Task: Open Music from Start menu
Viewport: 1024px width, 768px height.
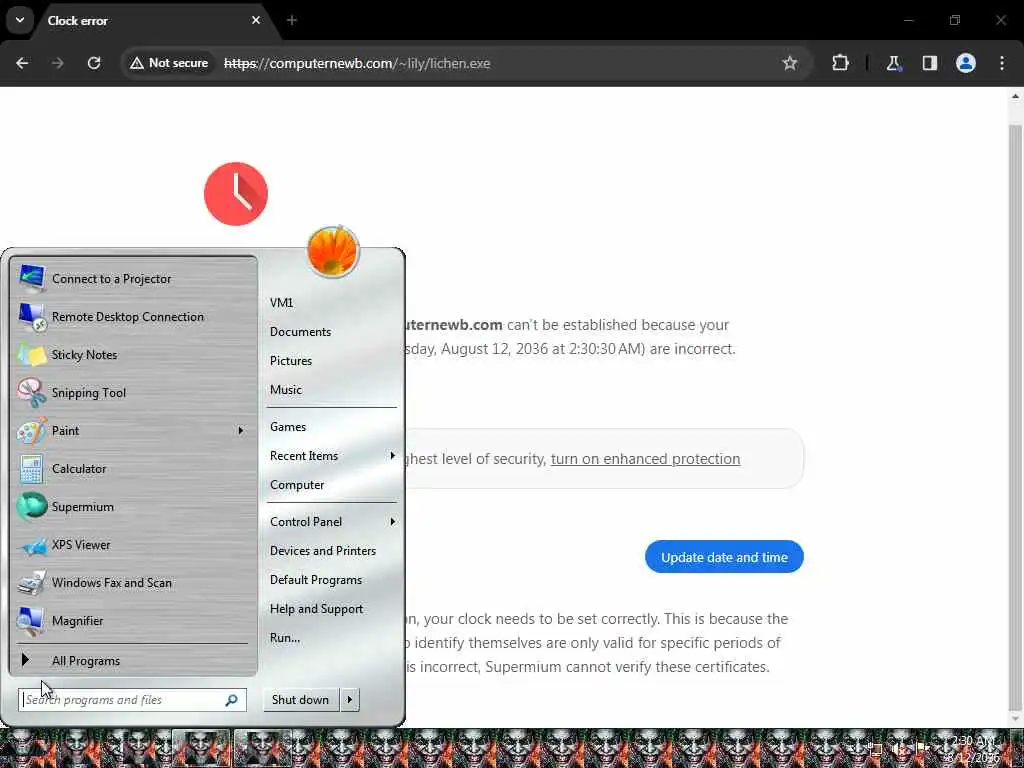Action: (285, 390)
